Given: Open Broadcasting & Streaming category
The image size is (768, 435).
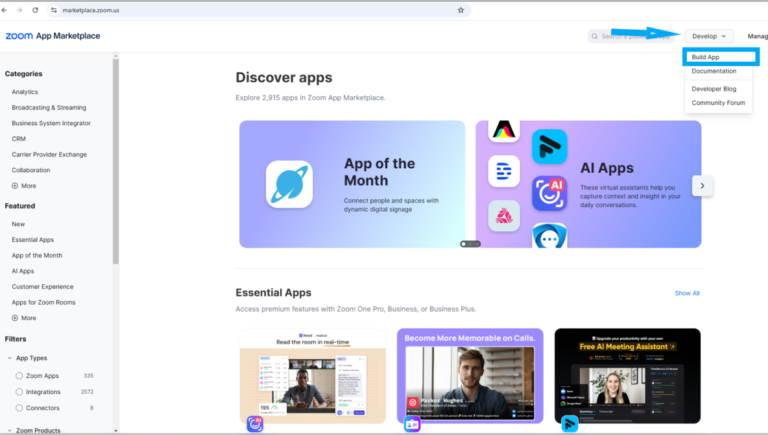Looking at the screenshot, I should click(x=48, y=107).
